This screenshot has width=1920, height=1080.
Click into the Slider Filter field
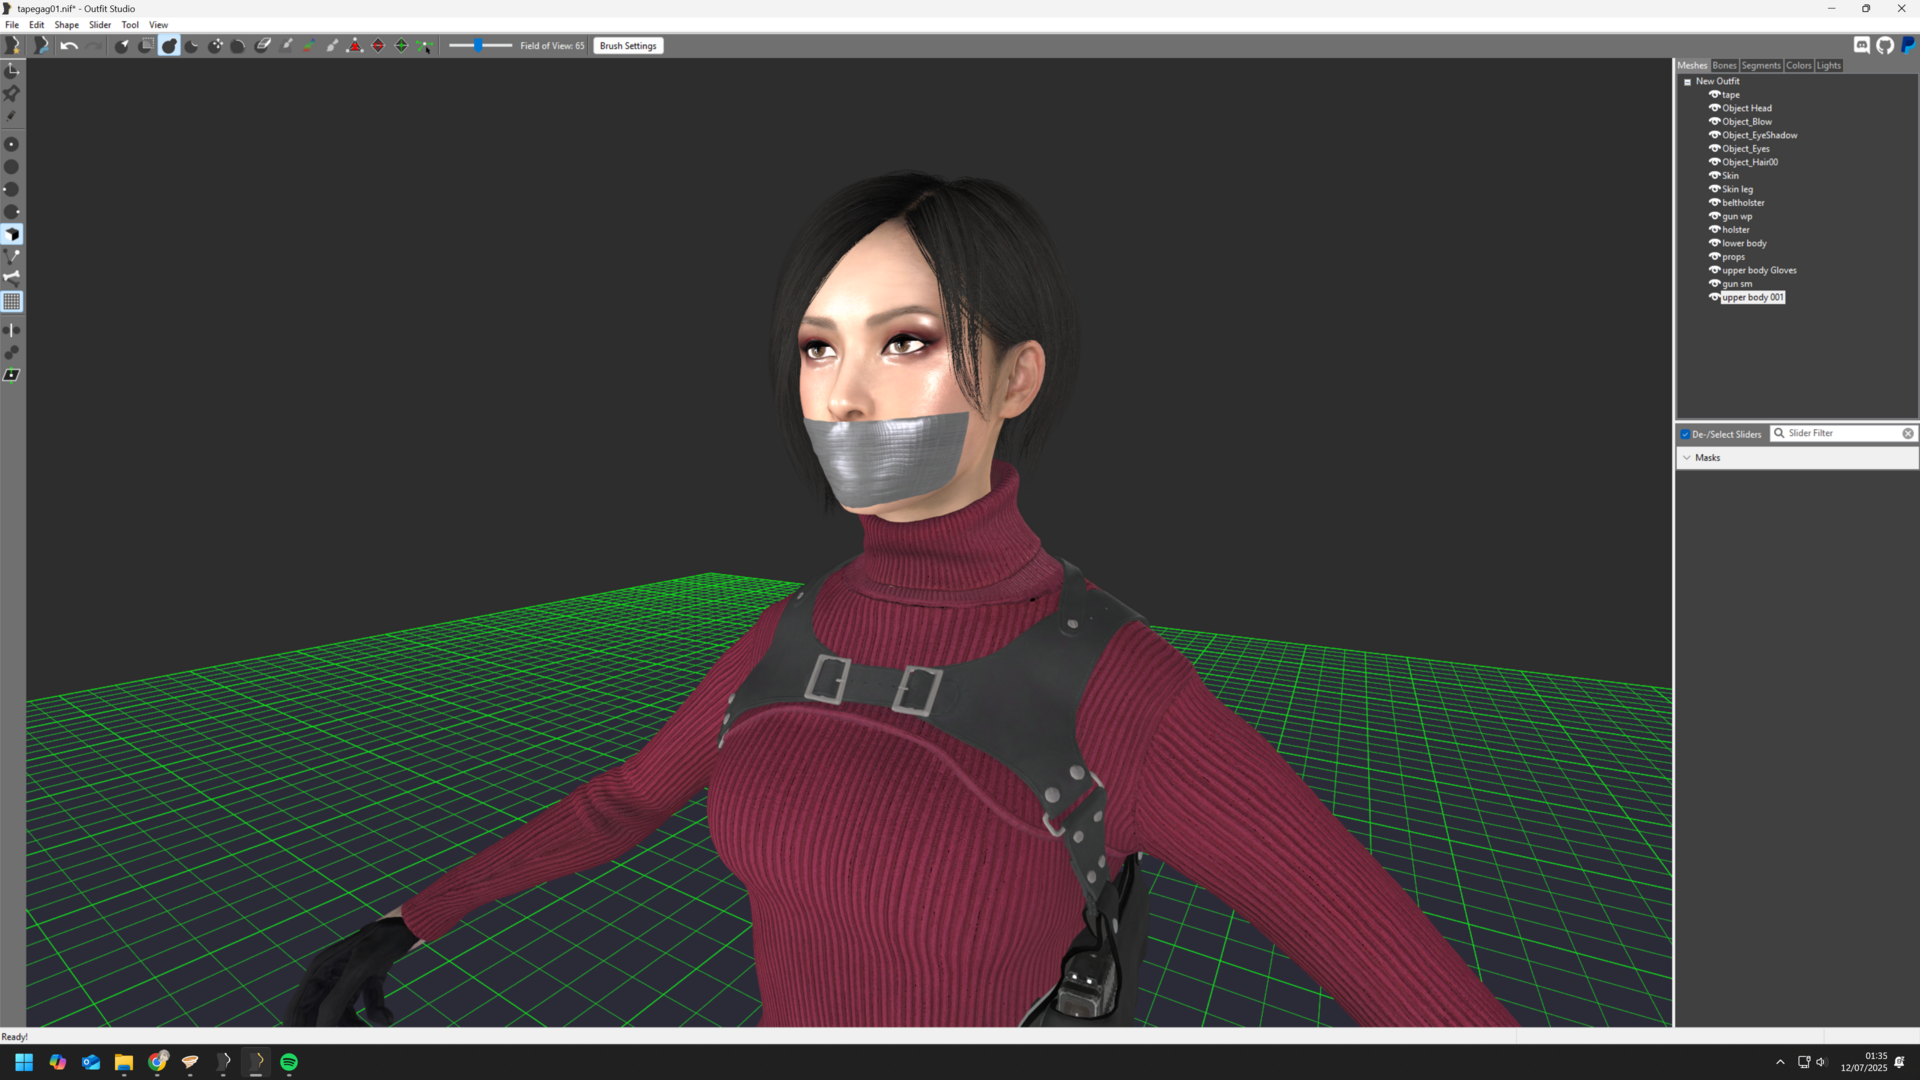(x=1843, y=434)
